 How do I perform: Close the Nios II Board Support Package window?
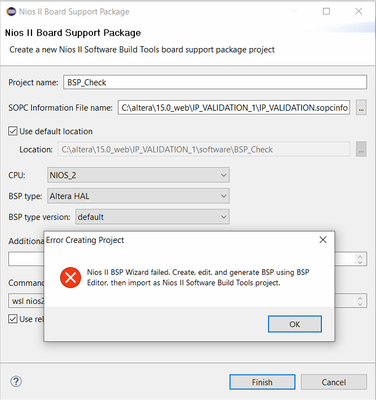pyautogui.click(x=359, y=11)
